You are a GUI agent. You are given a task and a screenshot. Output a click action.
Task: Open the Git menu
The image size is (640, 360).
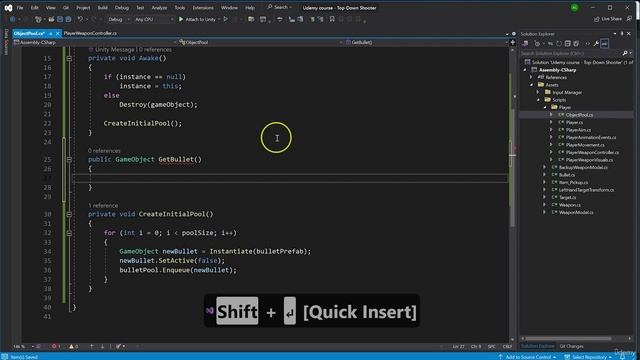click(x=66, y=8)
